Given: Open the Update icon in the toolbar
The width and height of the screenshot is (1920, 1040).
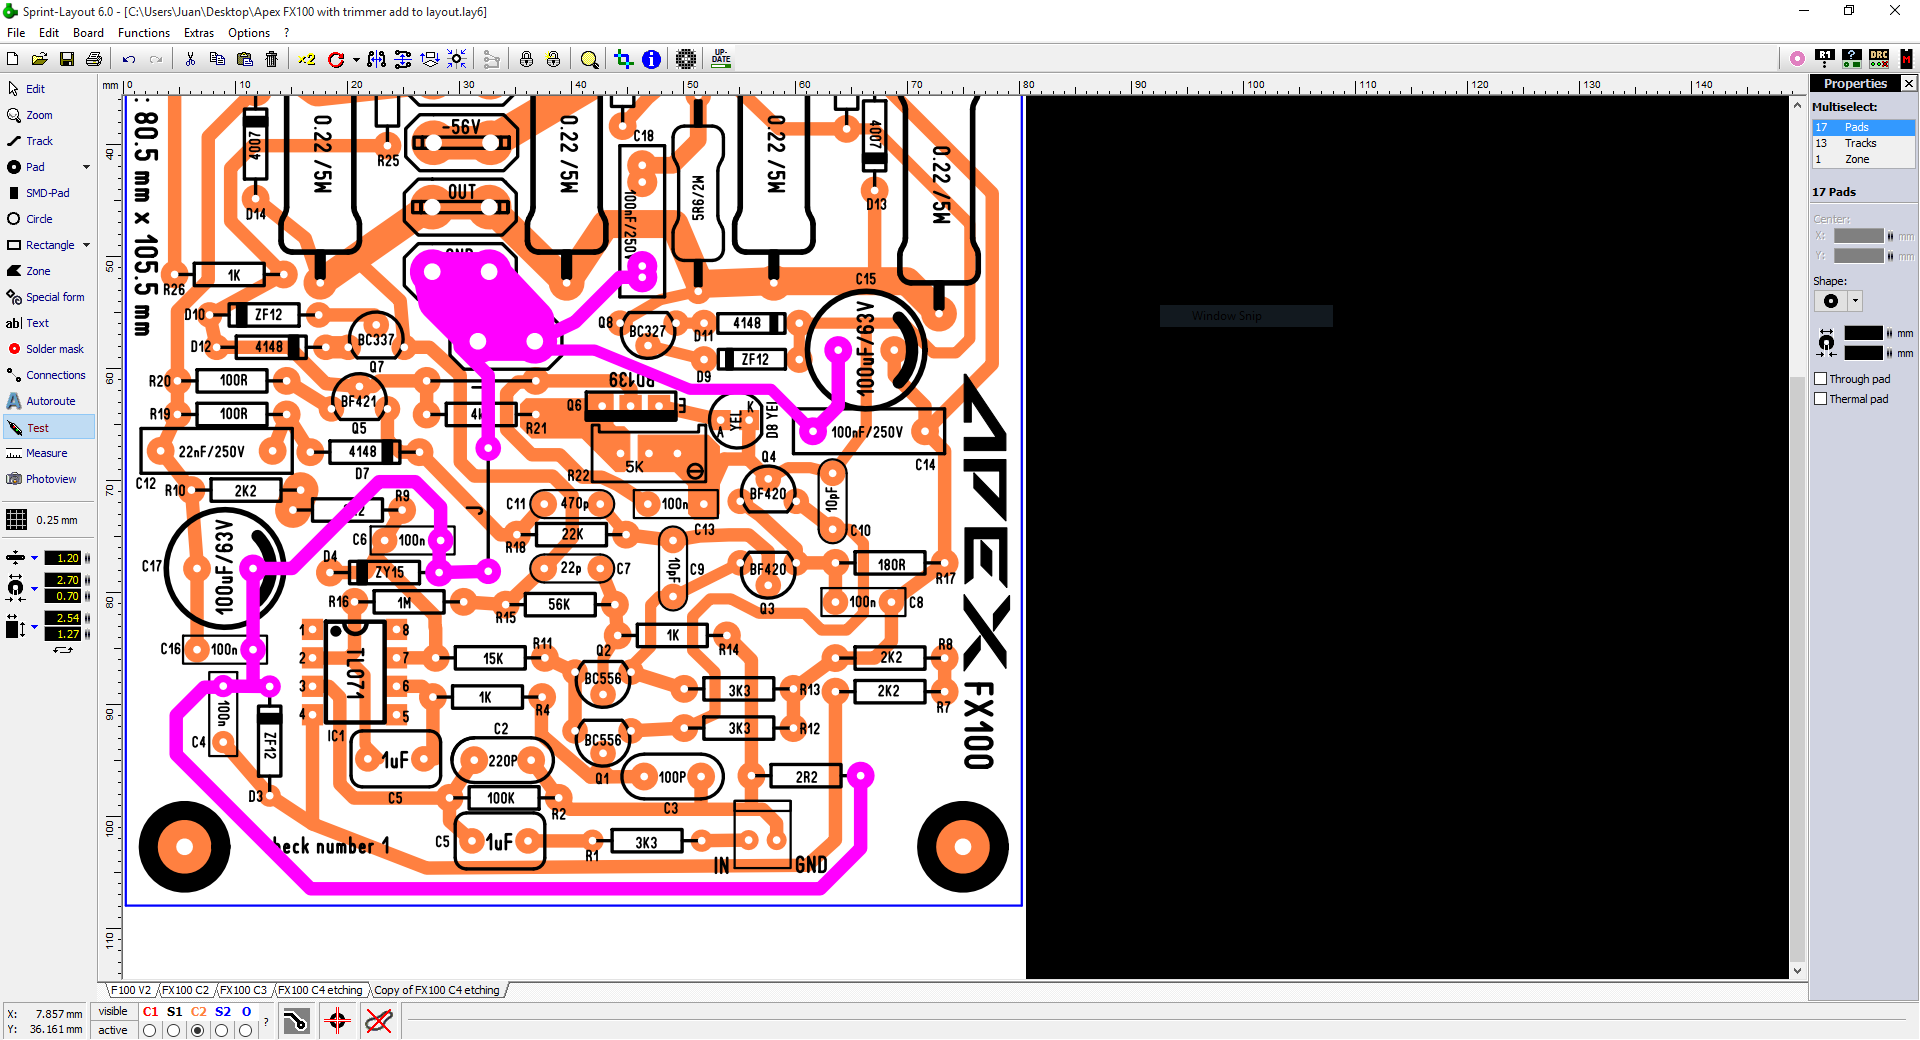Looking at the screenshot, I should (x=721, y=60).
